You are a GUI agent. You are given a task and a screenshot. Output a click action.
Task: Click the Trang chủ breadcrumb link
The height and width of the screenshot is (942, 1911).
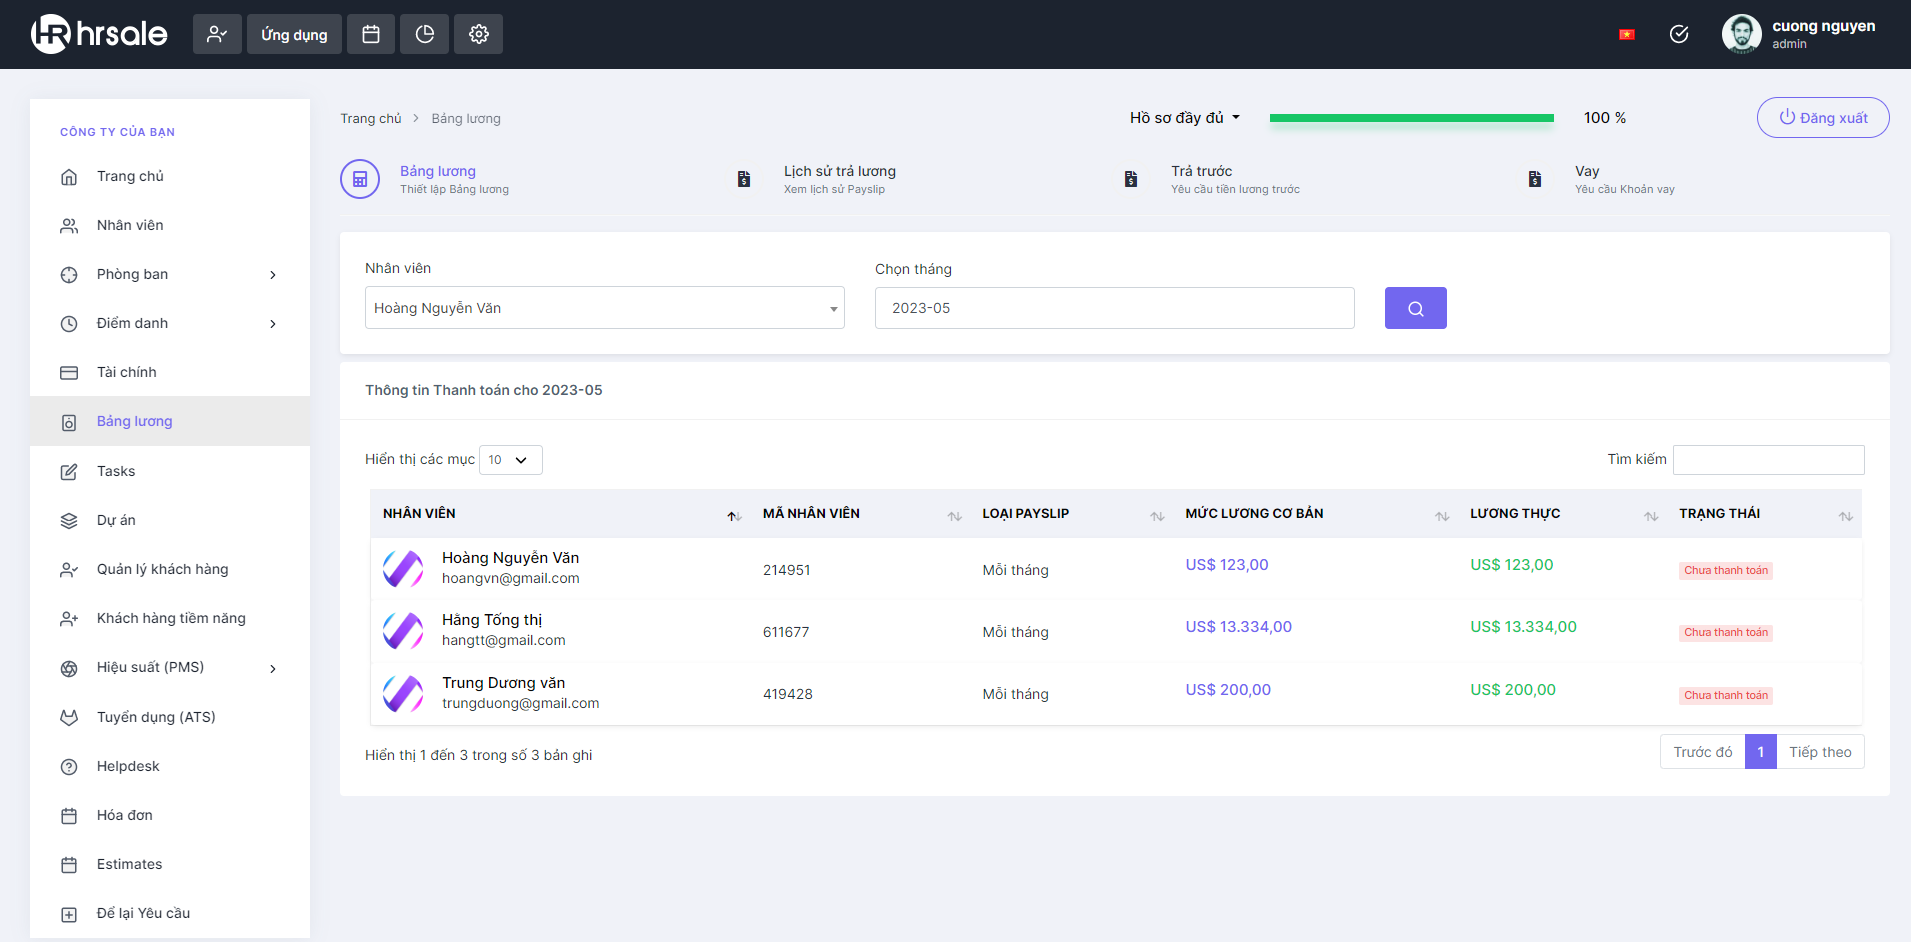(370, 118)
